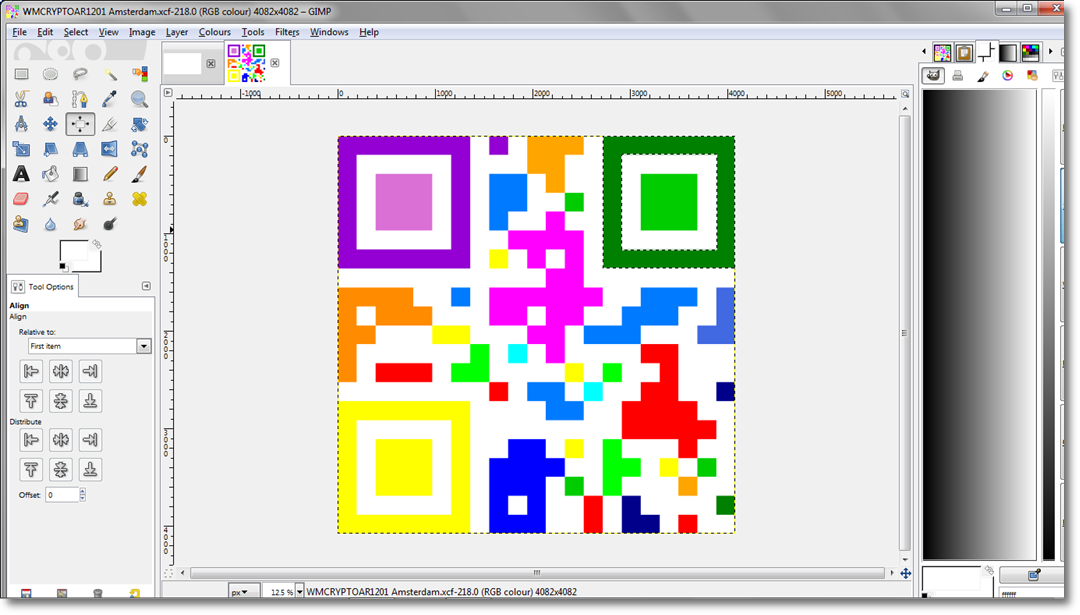Open the foreground colour swatch
Screen dimensions: 1080x615
pyautogui.click(x=73, y=251)
